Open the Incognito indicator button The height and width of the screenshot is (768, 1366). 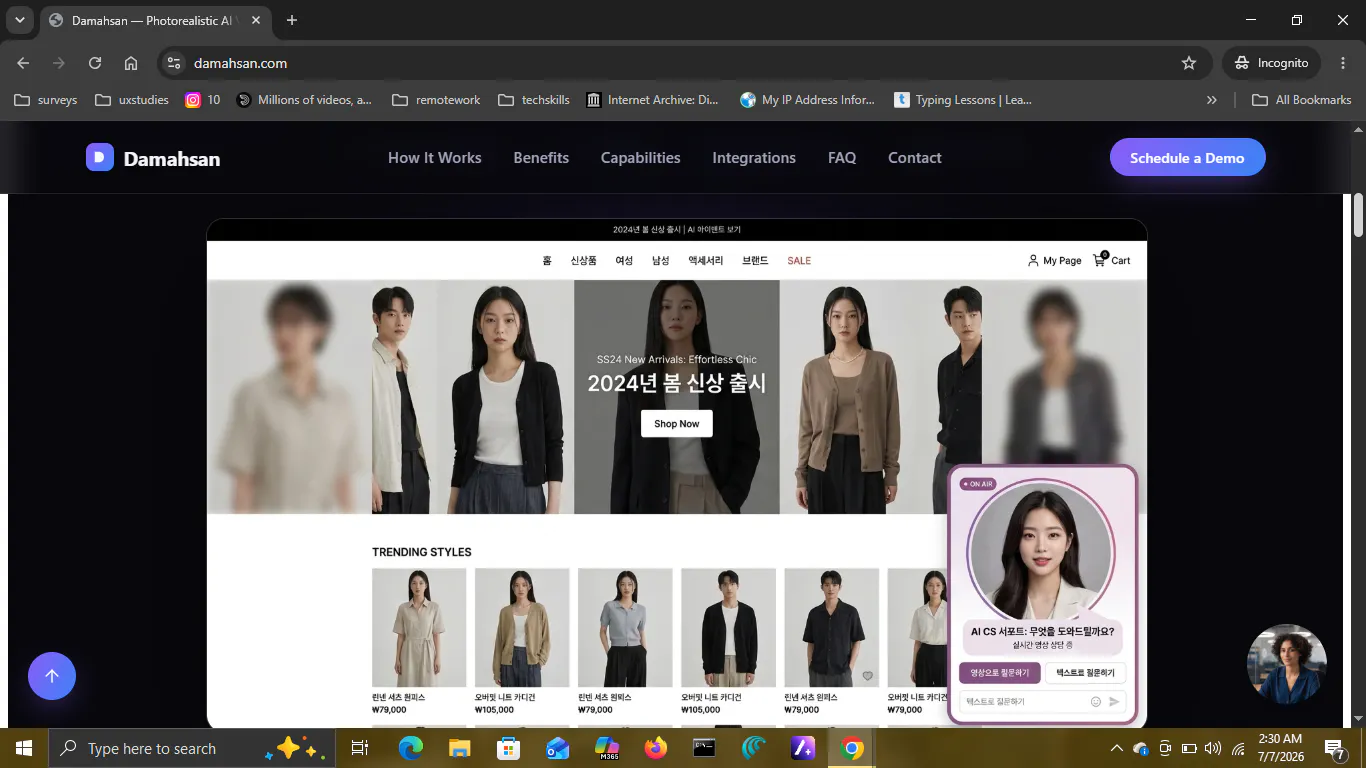click(x=1271, y=63)
